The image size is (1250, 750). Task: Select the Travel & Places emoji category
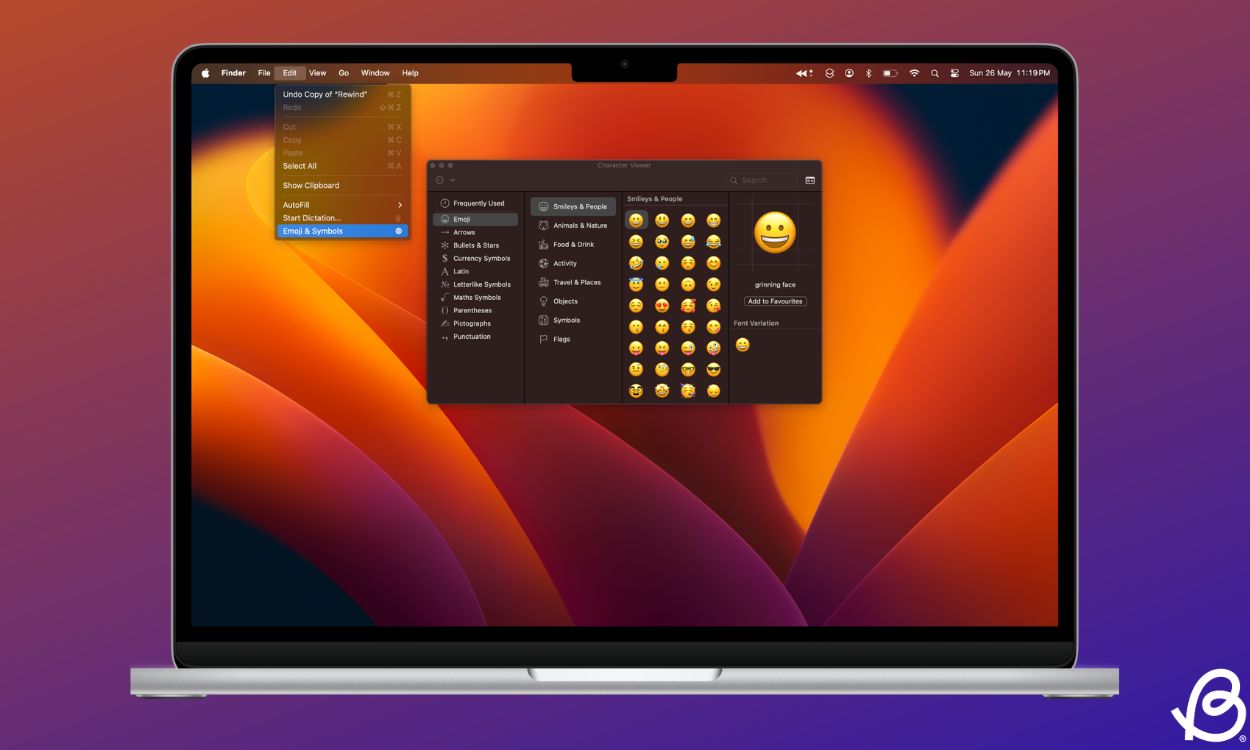click(x=576, y=282)
